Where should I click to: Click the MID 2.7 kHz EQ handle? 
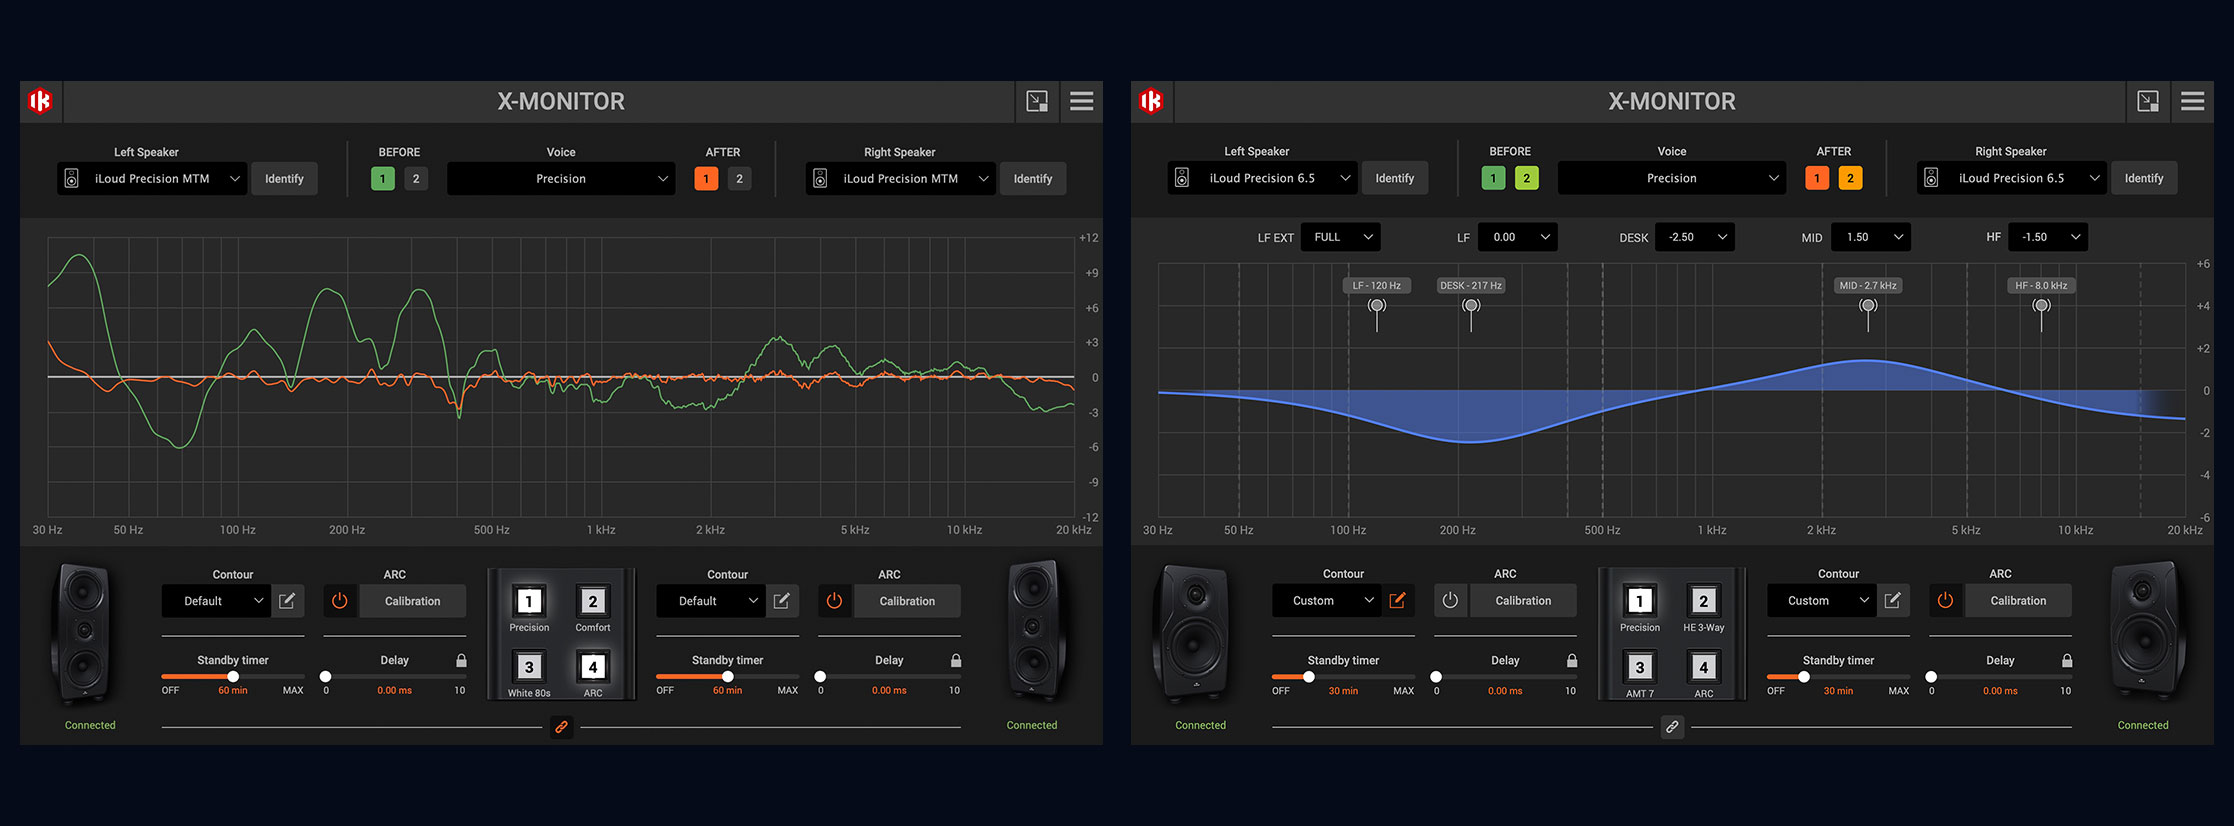[1867, 306]
